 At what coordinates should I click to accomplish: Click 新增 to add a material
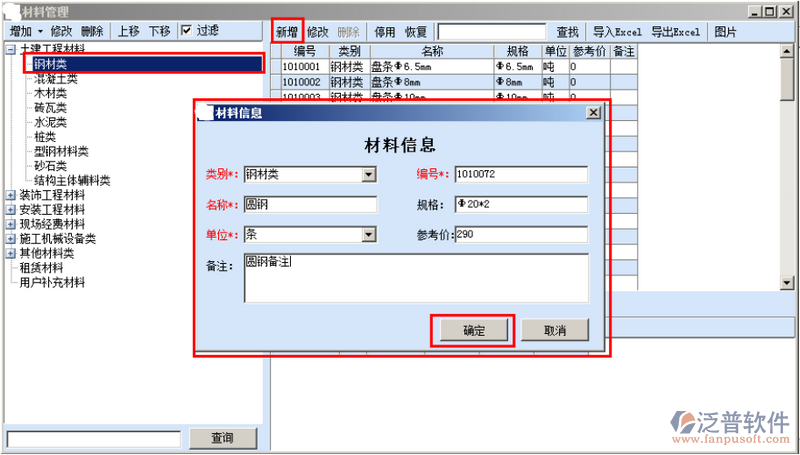coord(287,32)
